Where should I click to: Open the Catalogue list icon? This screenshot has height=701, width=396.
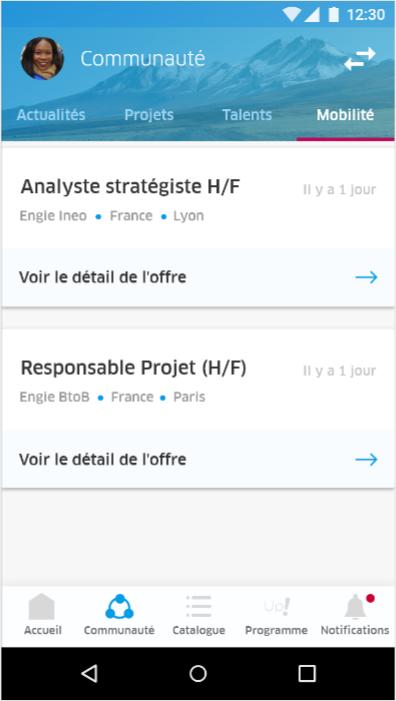click(x=198, y=607)
